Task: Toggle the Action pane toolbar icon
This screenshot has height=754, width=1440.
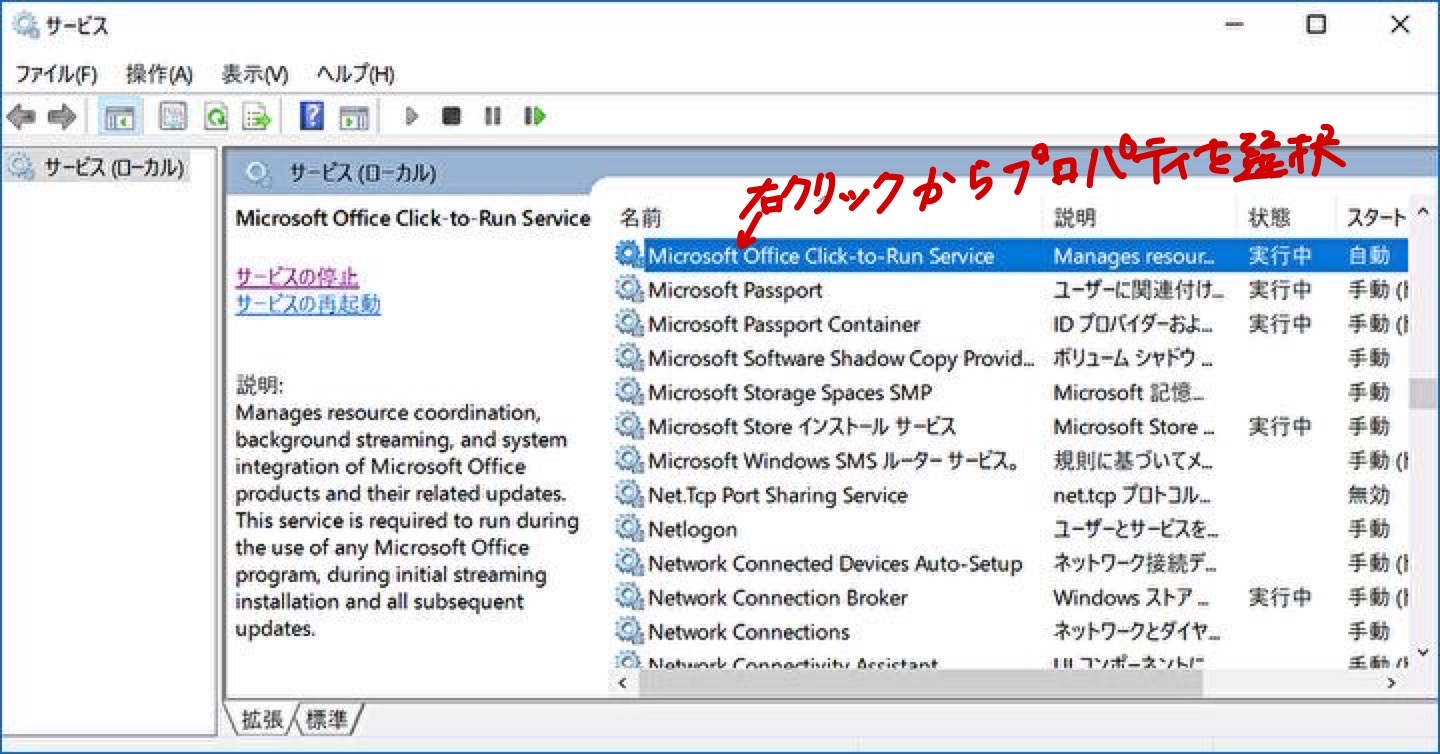Action: [x=354, y=117]
